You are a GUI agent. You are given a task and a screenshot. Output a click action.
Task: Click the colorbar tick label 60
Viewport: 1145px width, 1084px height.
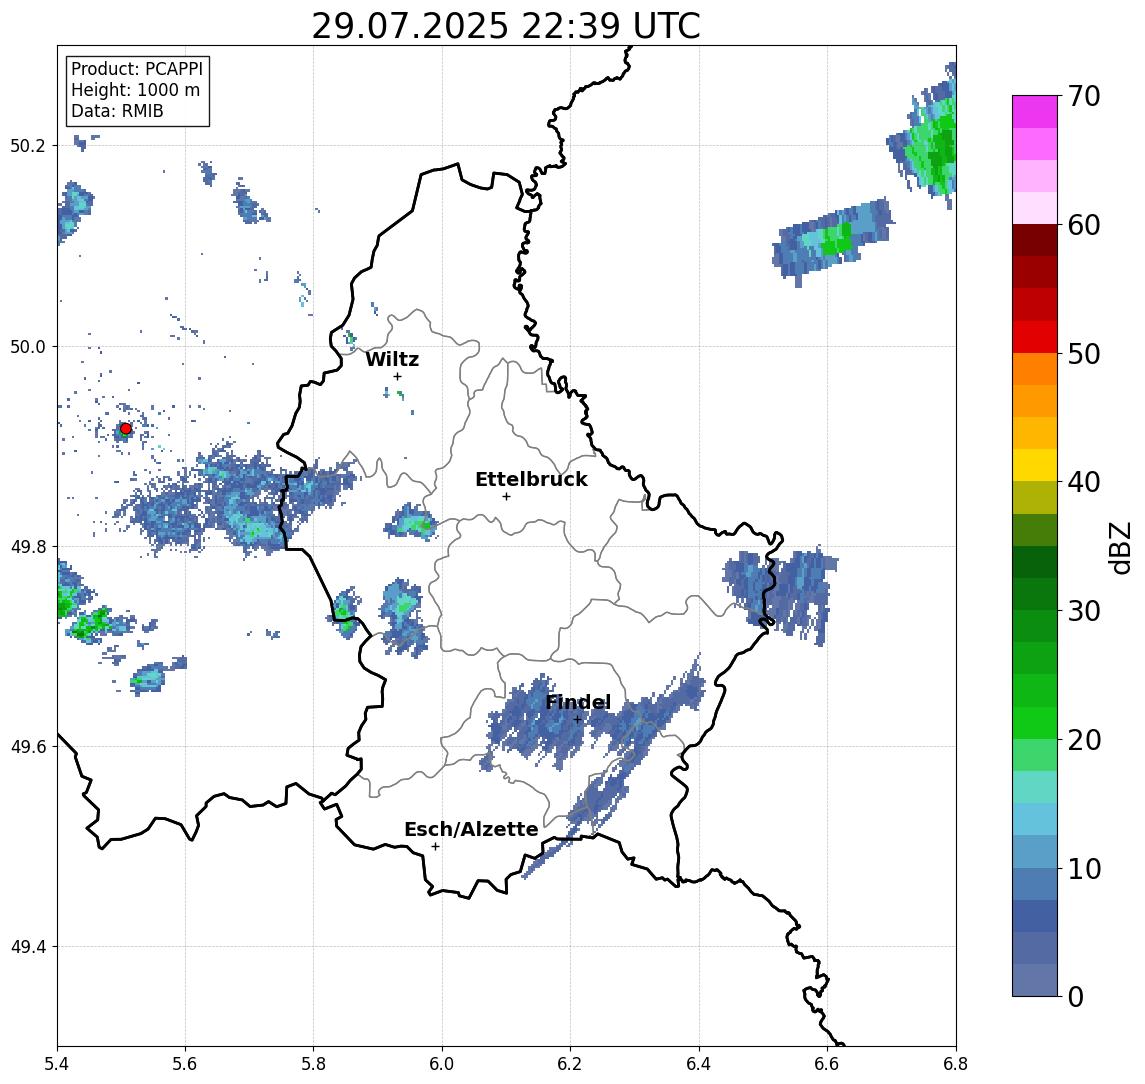pos(1084,225)
